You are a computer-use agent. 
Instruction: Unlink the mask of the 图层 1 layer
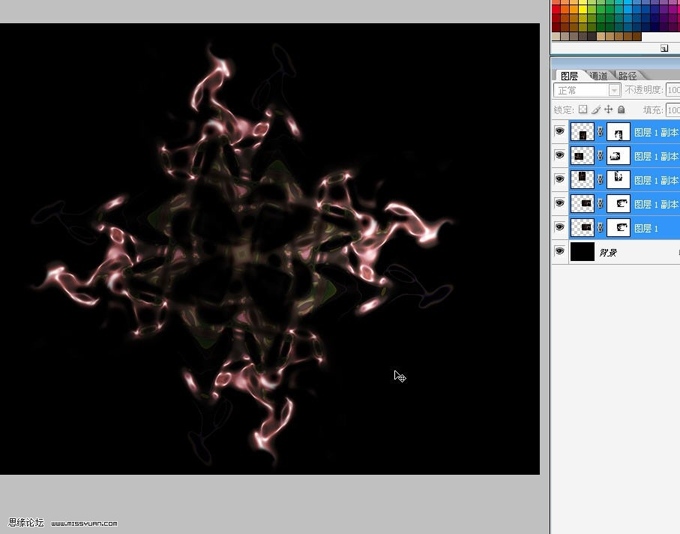coord(600,227)
